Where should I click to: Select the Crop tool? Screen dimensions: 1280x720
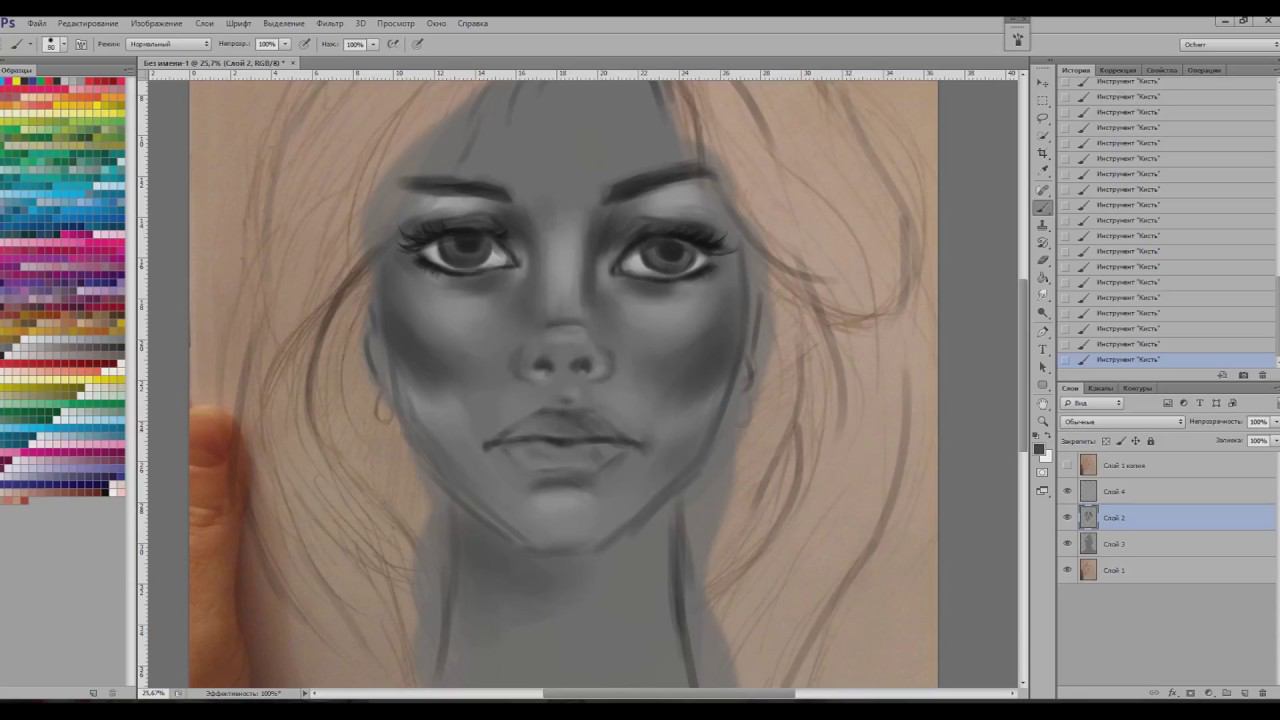pos(1043,153)
